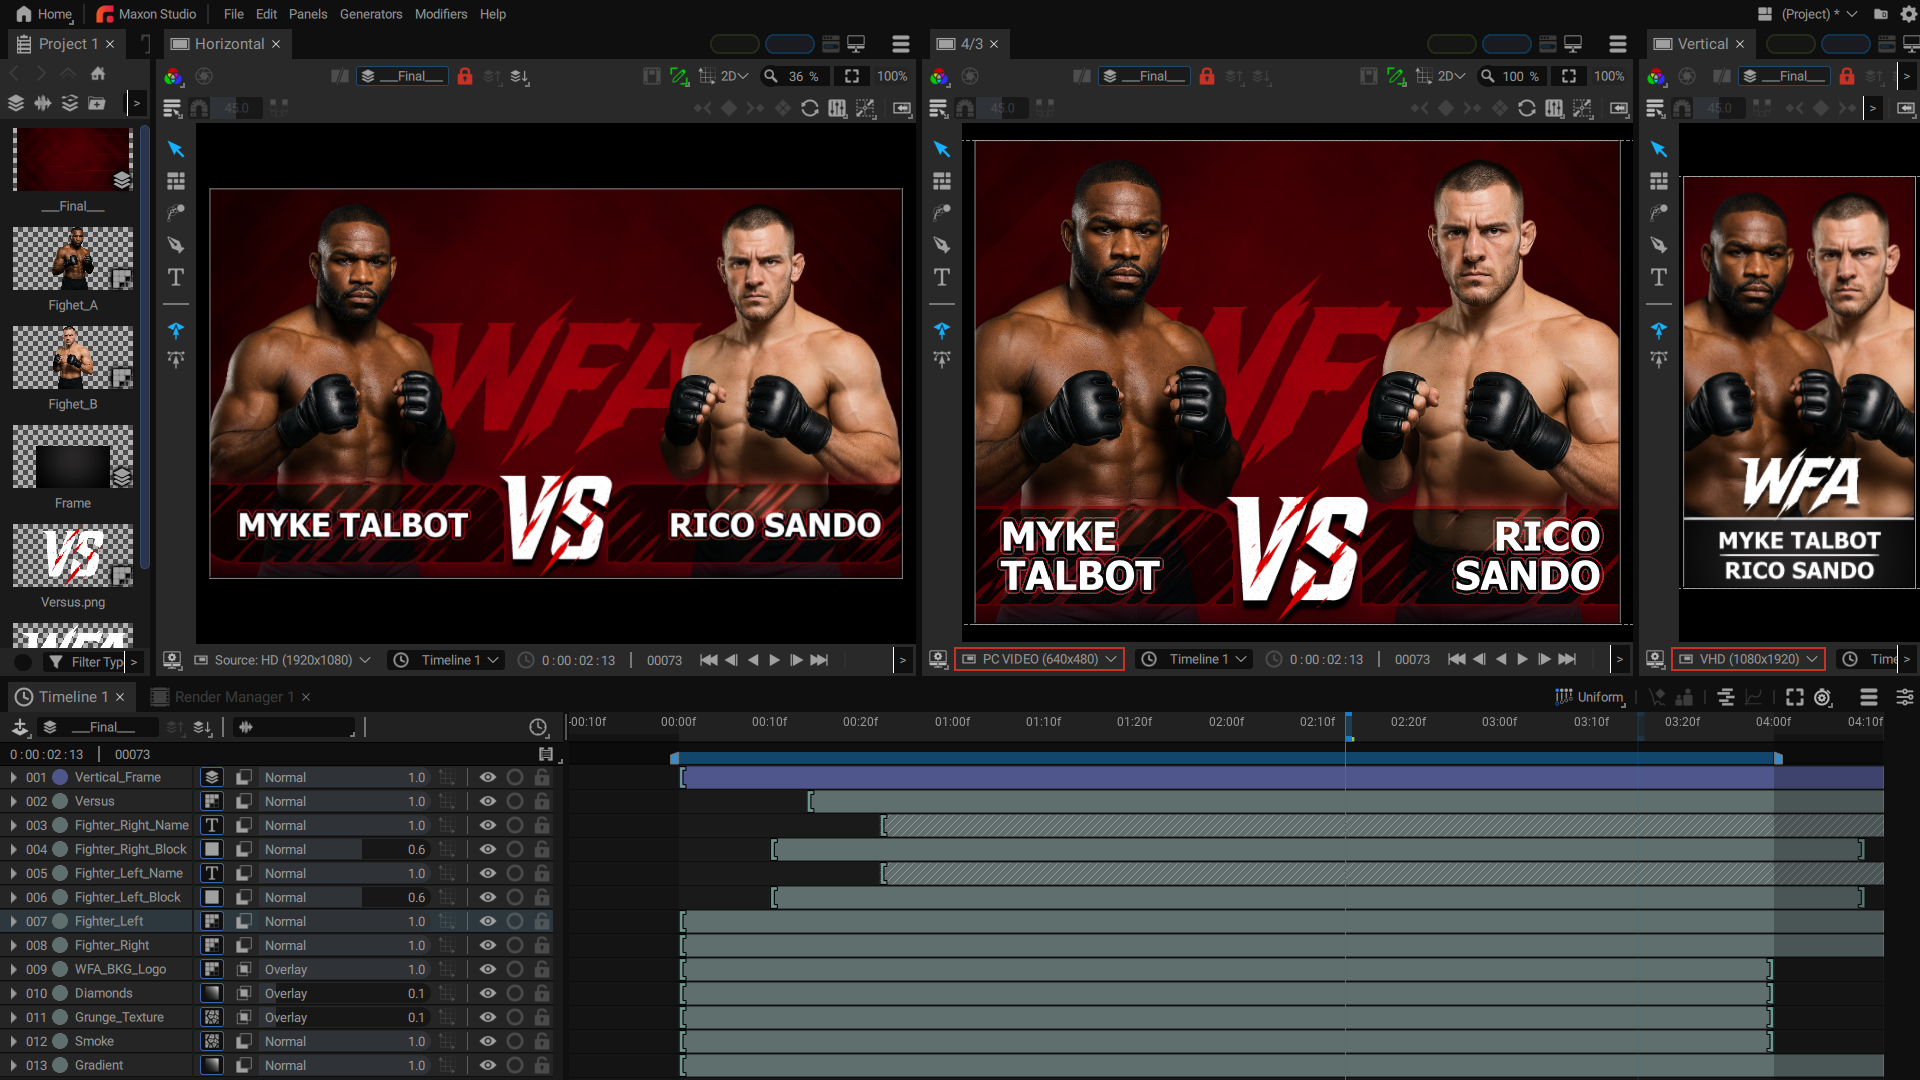The width and height of the screenshot is (1920, 1080).
Task: Switch to Render Manager 1 tab
Action: click(x=232, y=697)
